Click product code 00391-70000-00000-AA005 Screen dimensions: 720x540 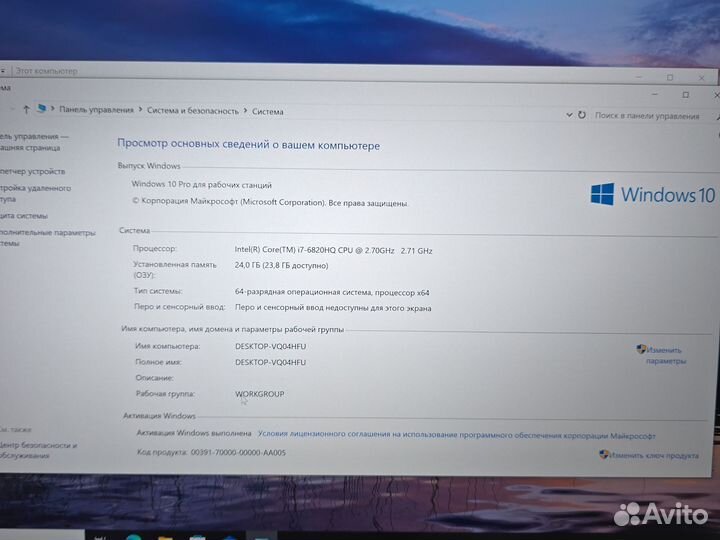[238, 452]
